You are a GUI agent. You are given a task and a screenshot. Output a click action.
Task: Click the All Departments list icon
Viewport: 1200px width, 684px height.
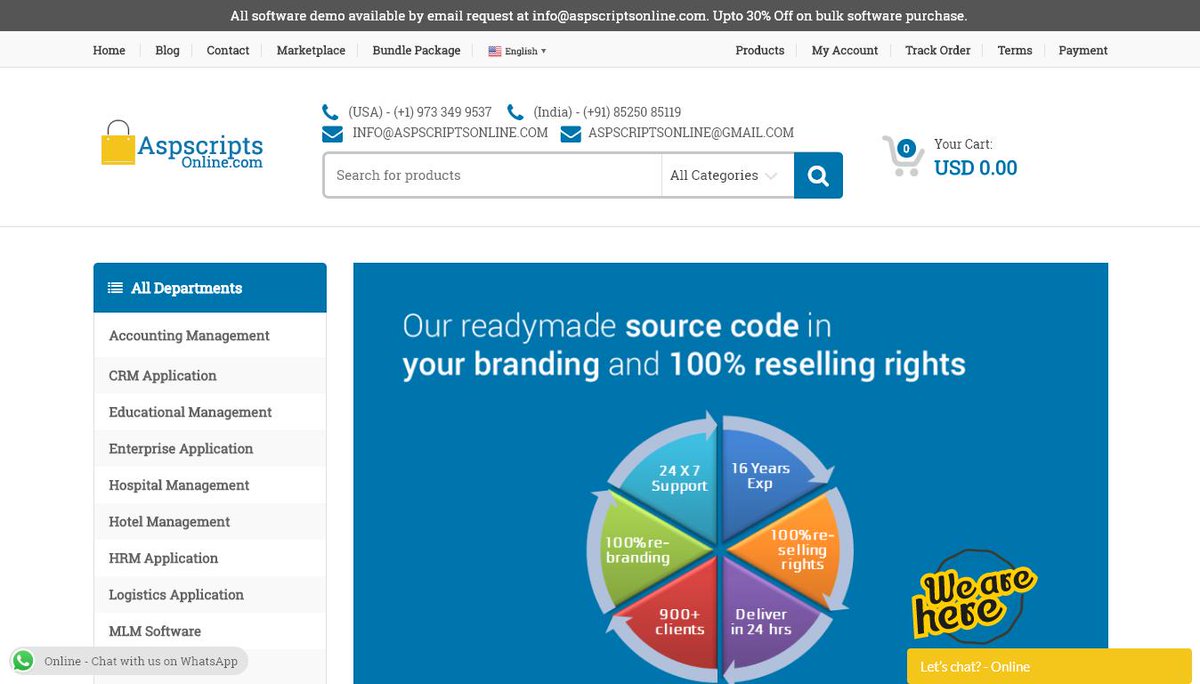115,288
